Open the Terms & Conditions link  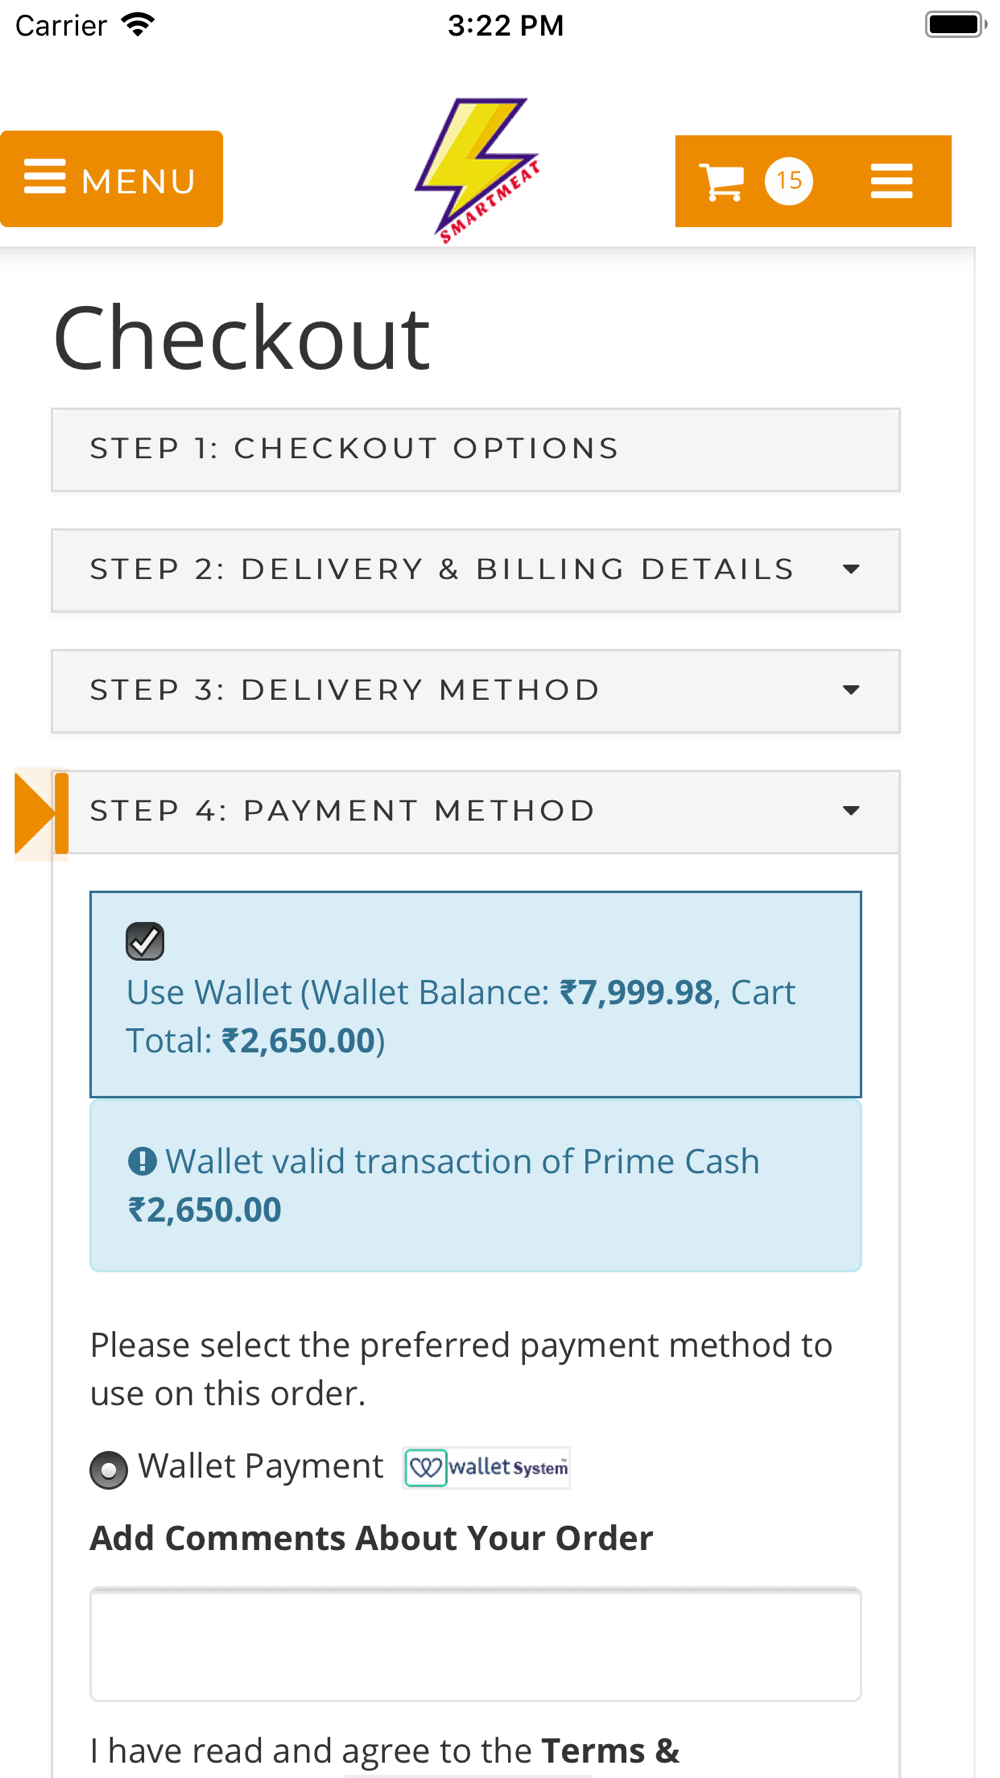pyautogui.click(x=610, y=1751)
